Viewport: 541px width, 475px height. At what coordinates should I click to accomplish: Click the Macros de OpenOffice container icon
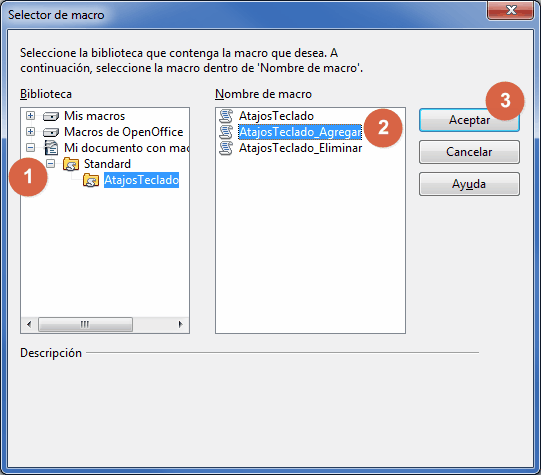[x=51, y=132]
